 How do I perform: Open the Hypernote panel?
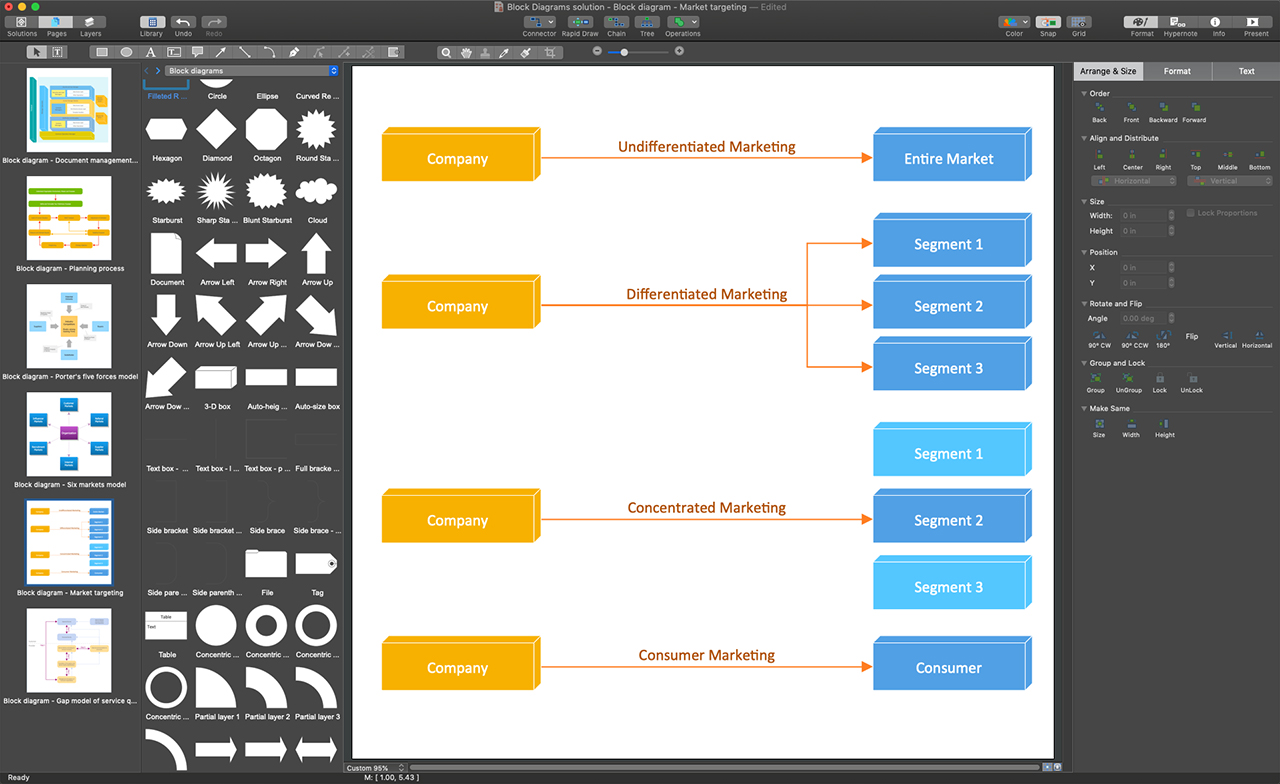(1180, 22)
